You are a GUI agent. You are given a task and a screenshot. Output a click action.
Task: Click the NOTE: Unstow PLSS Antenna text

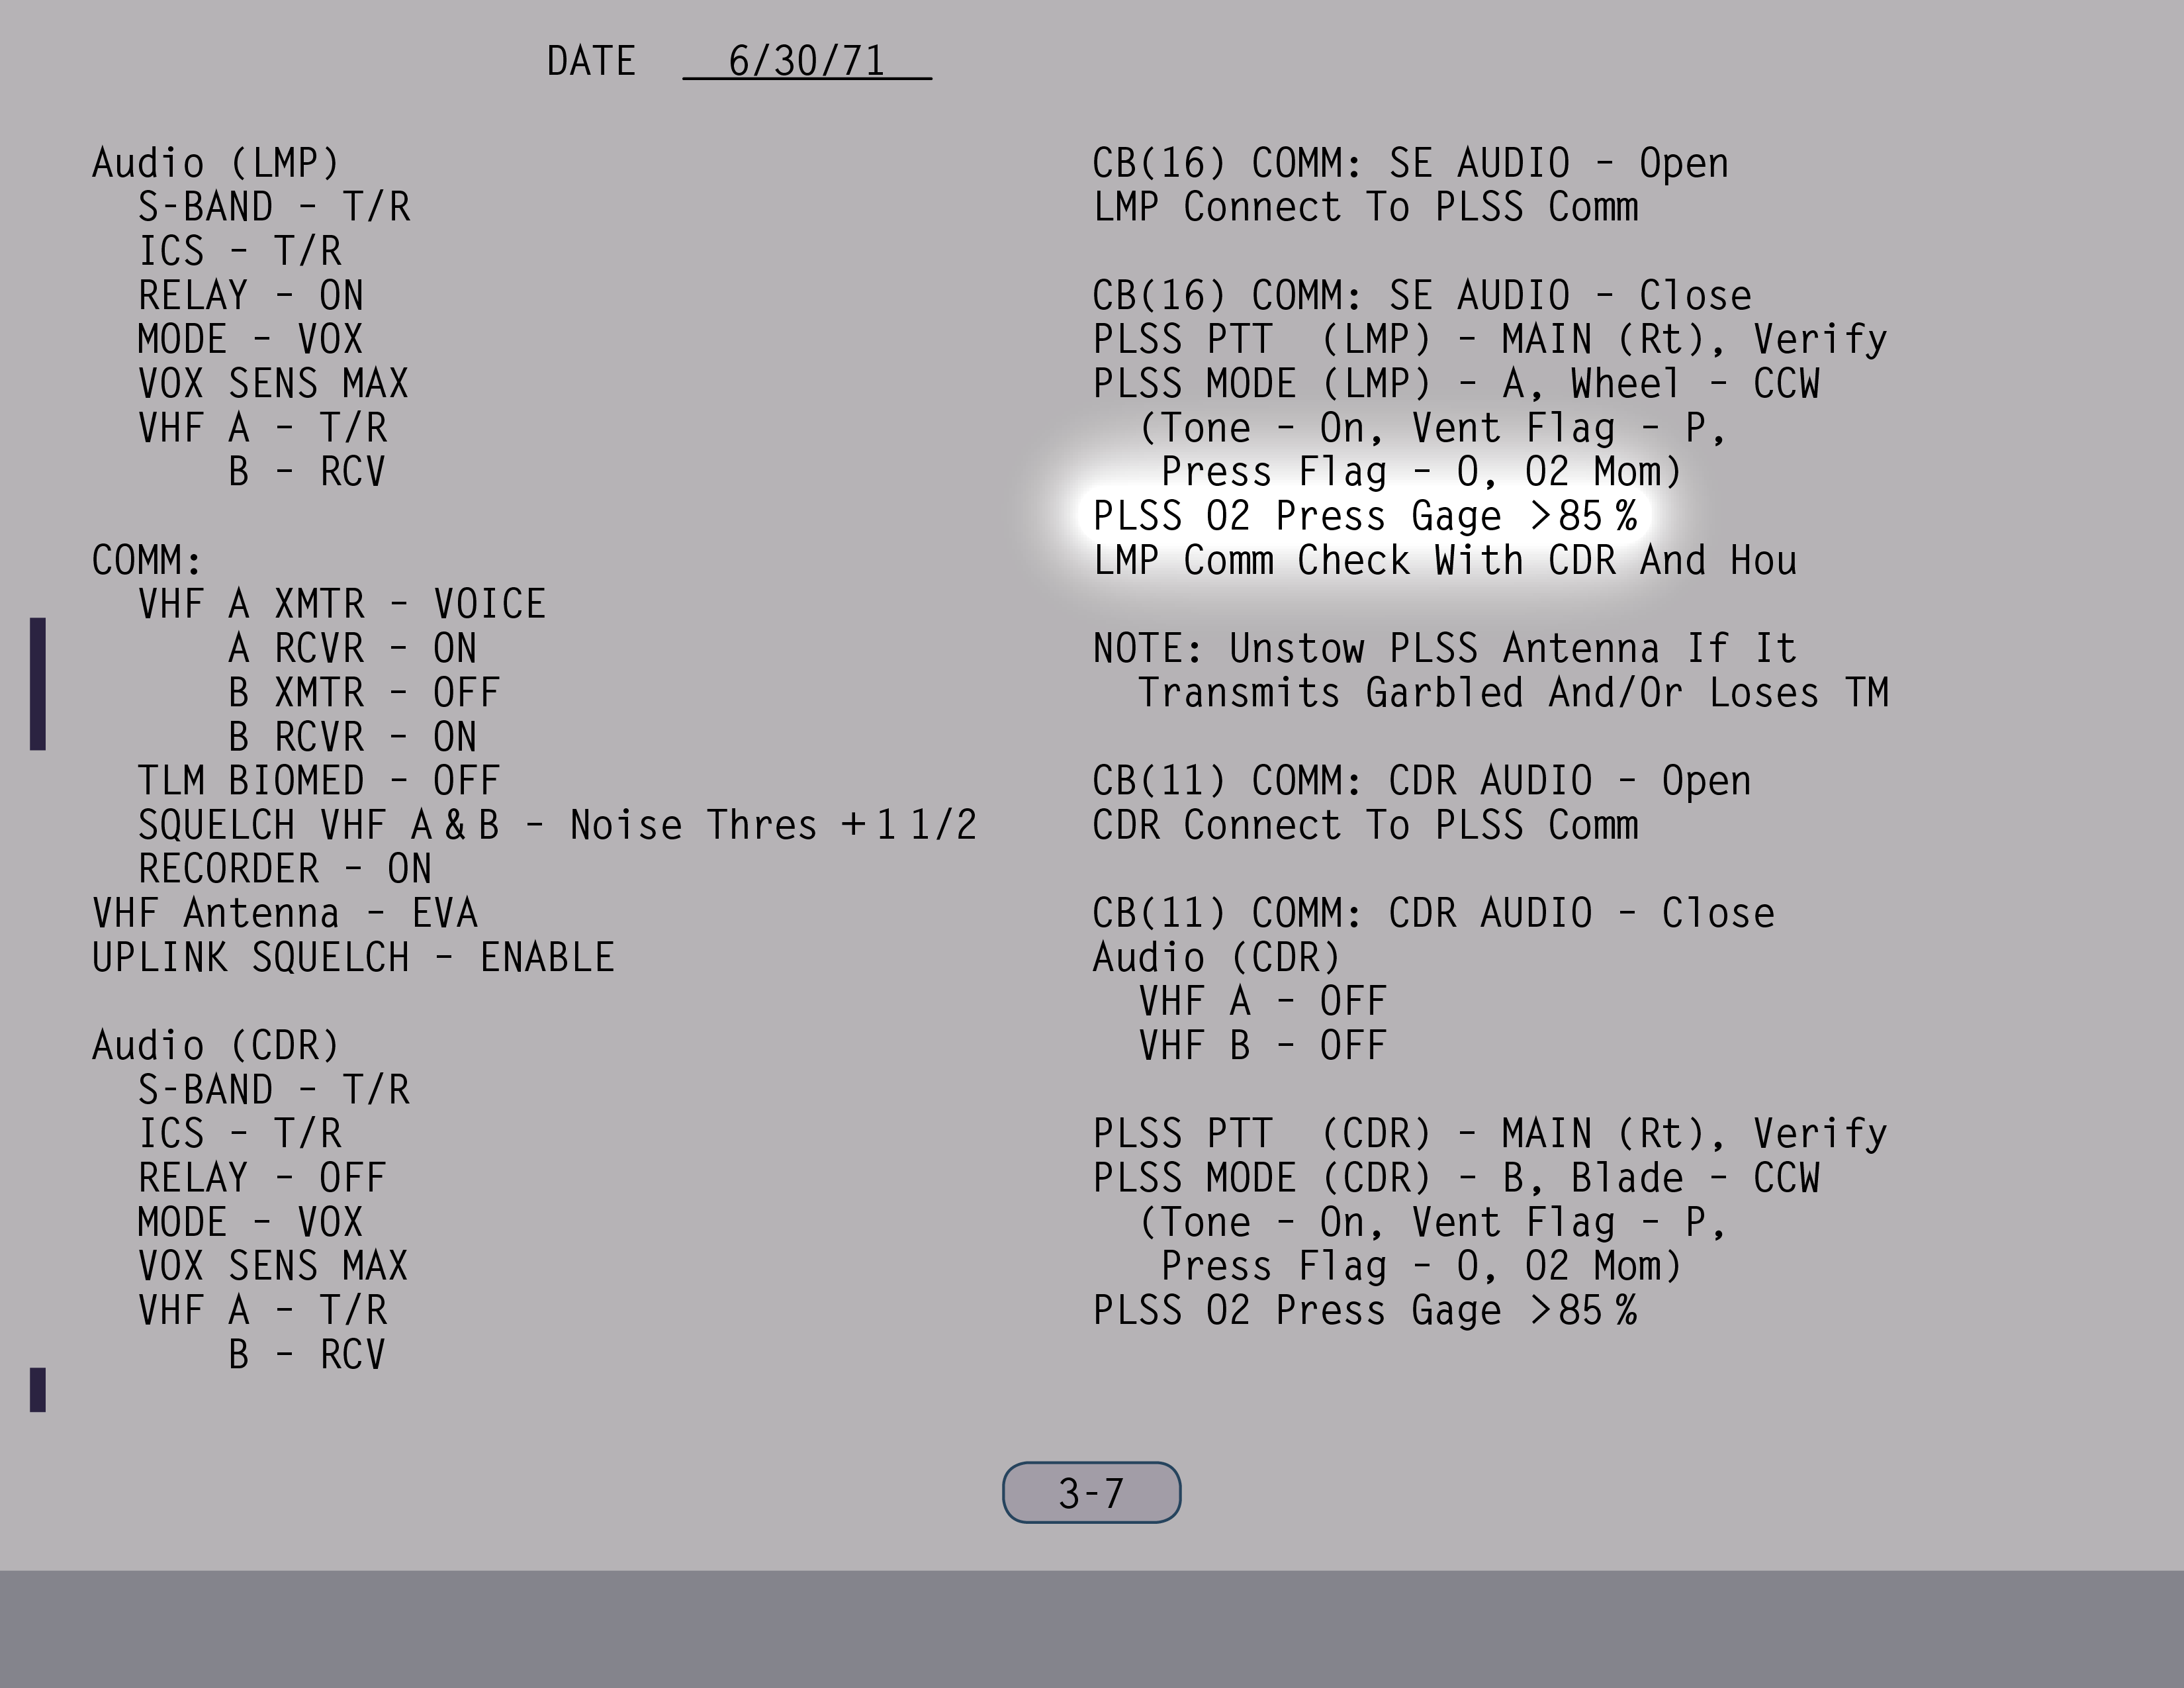(x=1444, y=648)
